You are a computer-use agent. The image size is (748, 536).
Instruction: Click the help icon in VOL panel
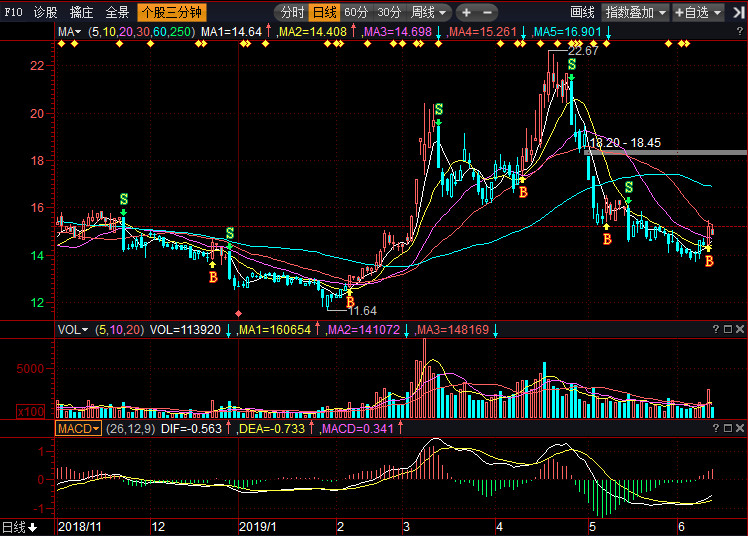click(x=715, y=329)
